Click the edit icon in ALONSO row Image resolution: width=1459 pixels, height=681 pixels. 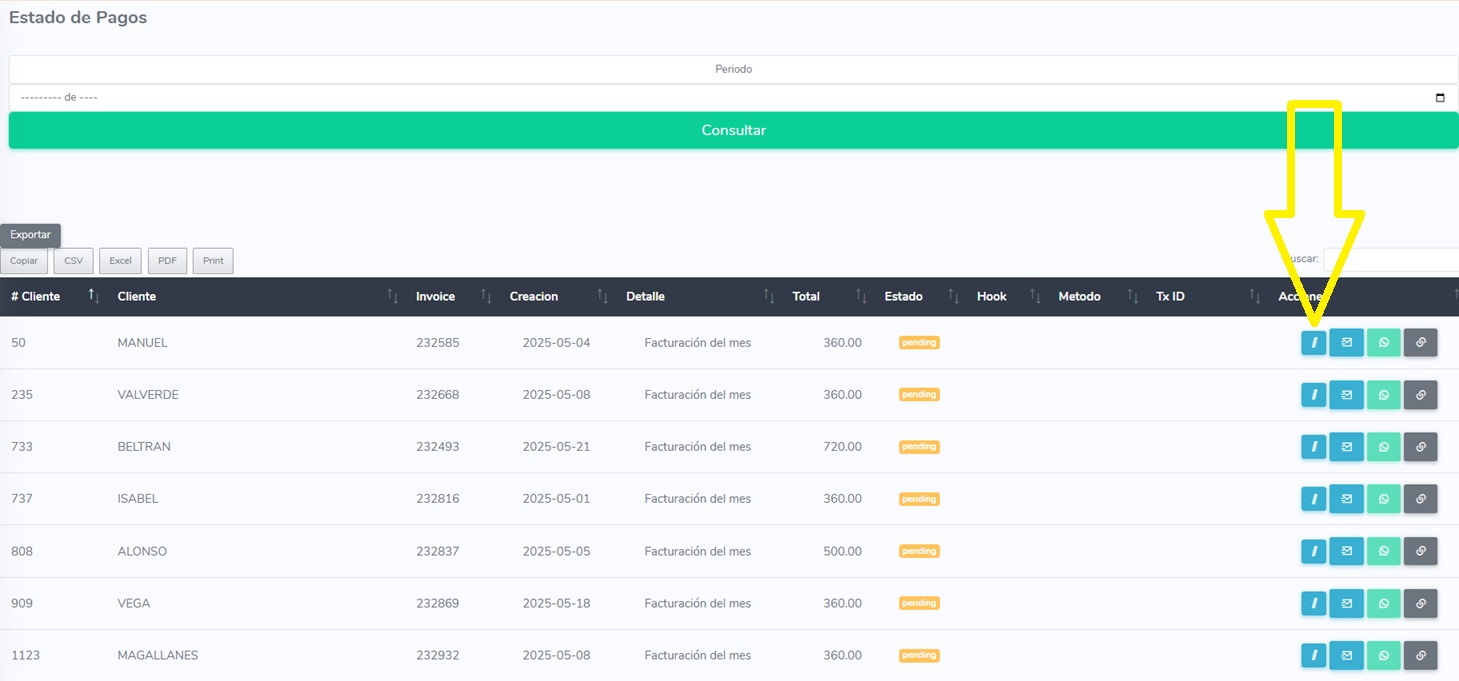(1313, 551)
